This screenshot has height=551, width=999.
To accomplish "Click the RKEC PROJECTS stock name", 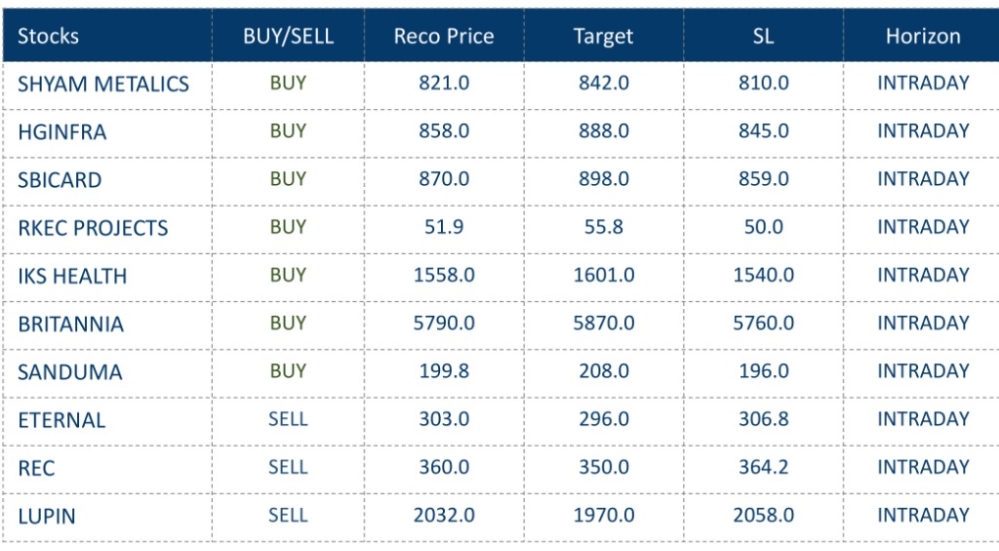I will tap(93, 228).
